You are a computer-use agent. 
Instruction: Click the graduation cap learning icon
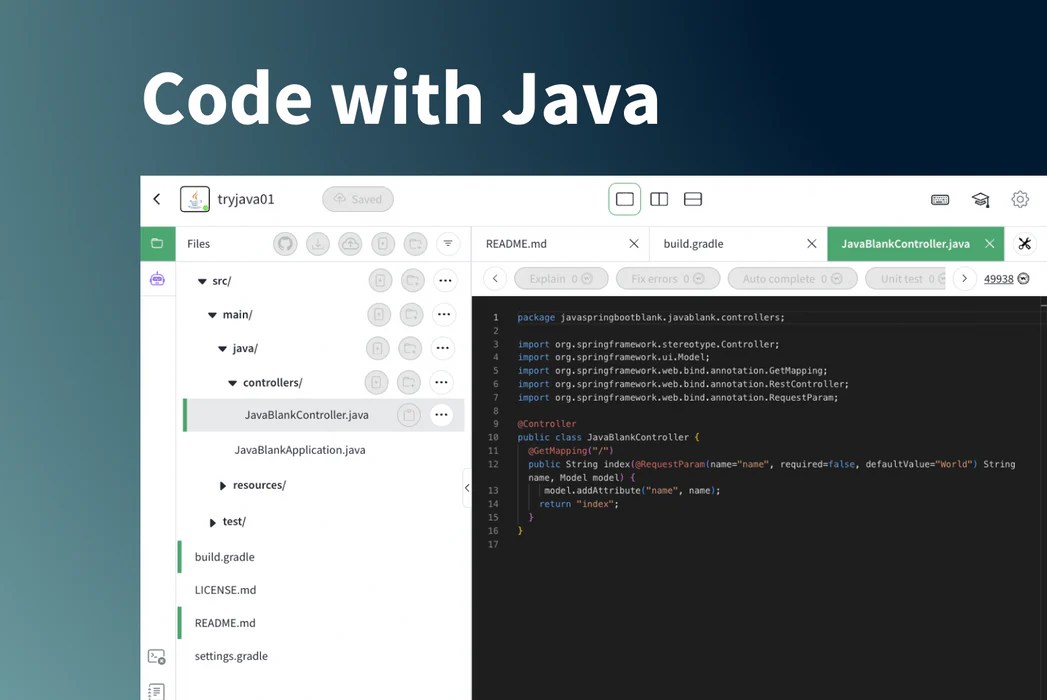point(981,199)
